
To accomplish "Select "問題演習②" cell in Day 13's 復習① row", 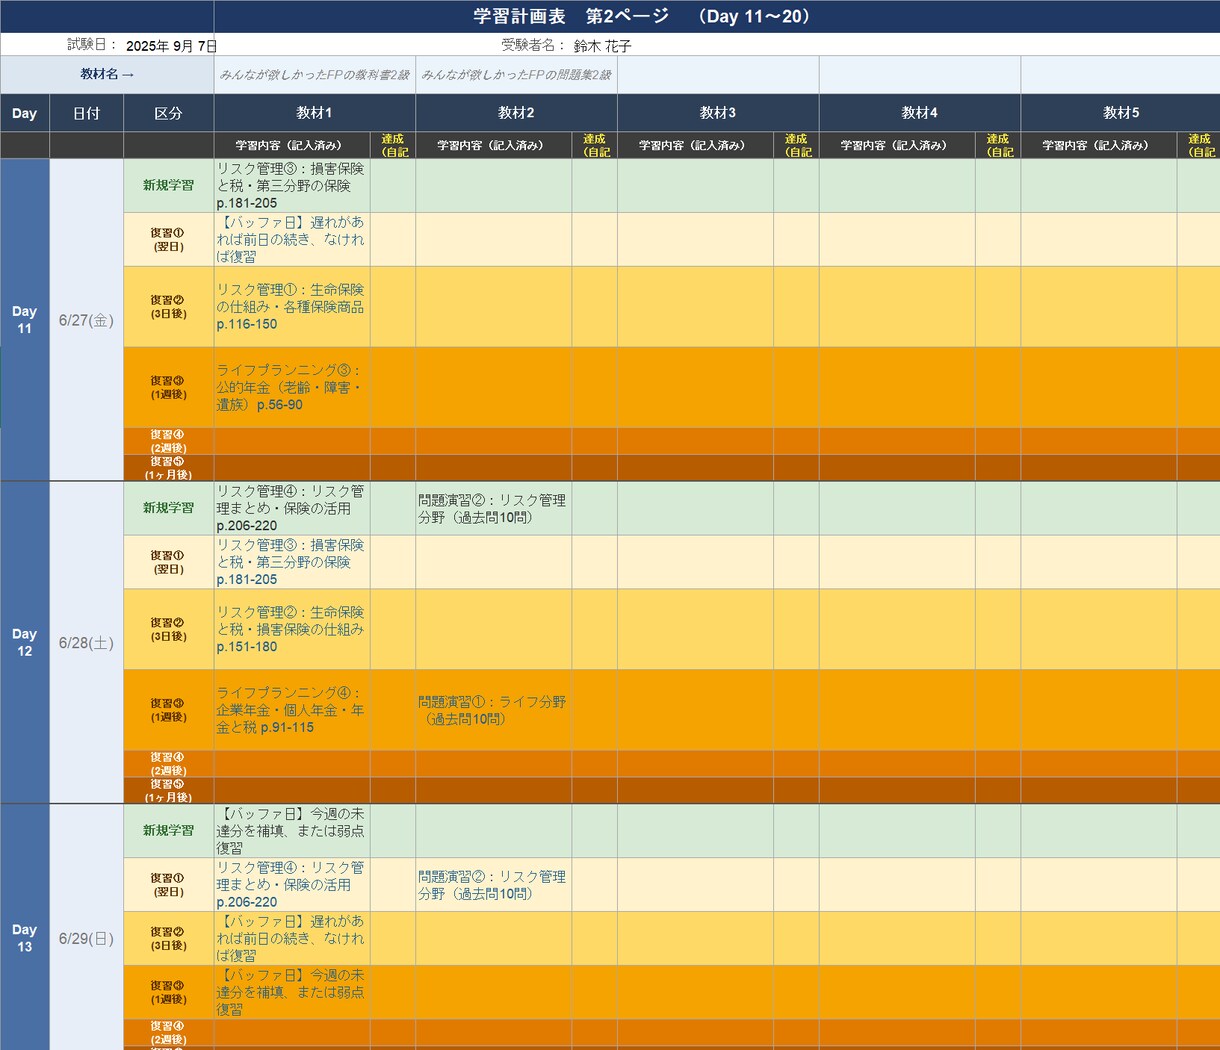I will point(494,885).
